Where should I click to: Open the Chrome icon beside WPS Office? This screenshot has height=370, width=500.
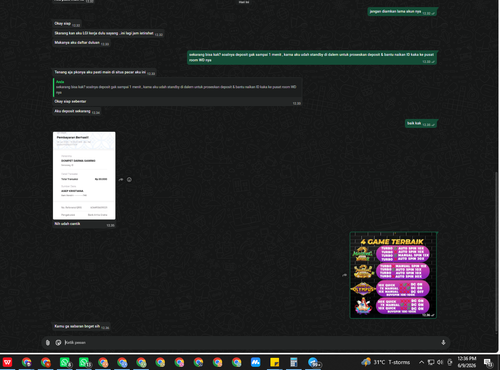(27, 362)
